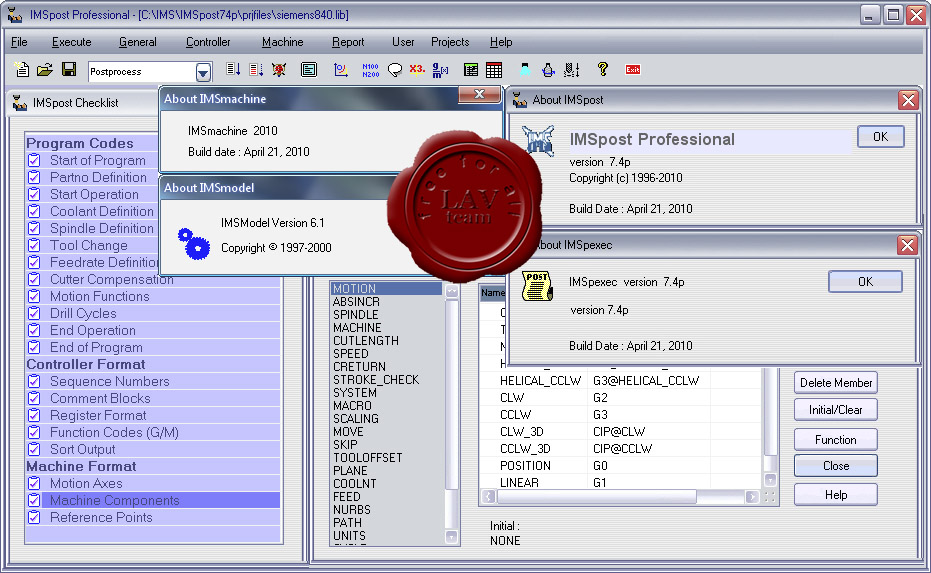This screenshot has width=931, height=573.
Task: Toggle the End of Program checkbox
Action: click(x=34, y=347)
